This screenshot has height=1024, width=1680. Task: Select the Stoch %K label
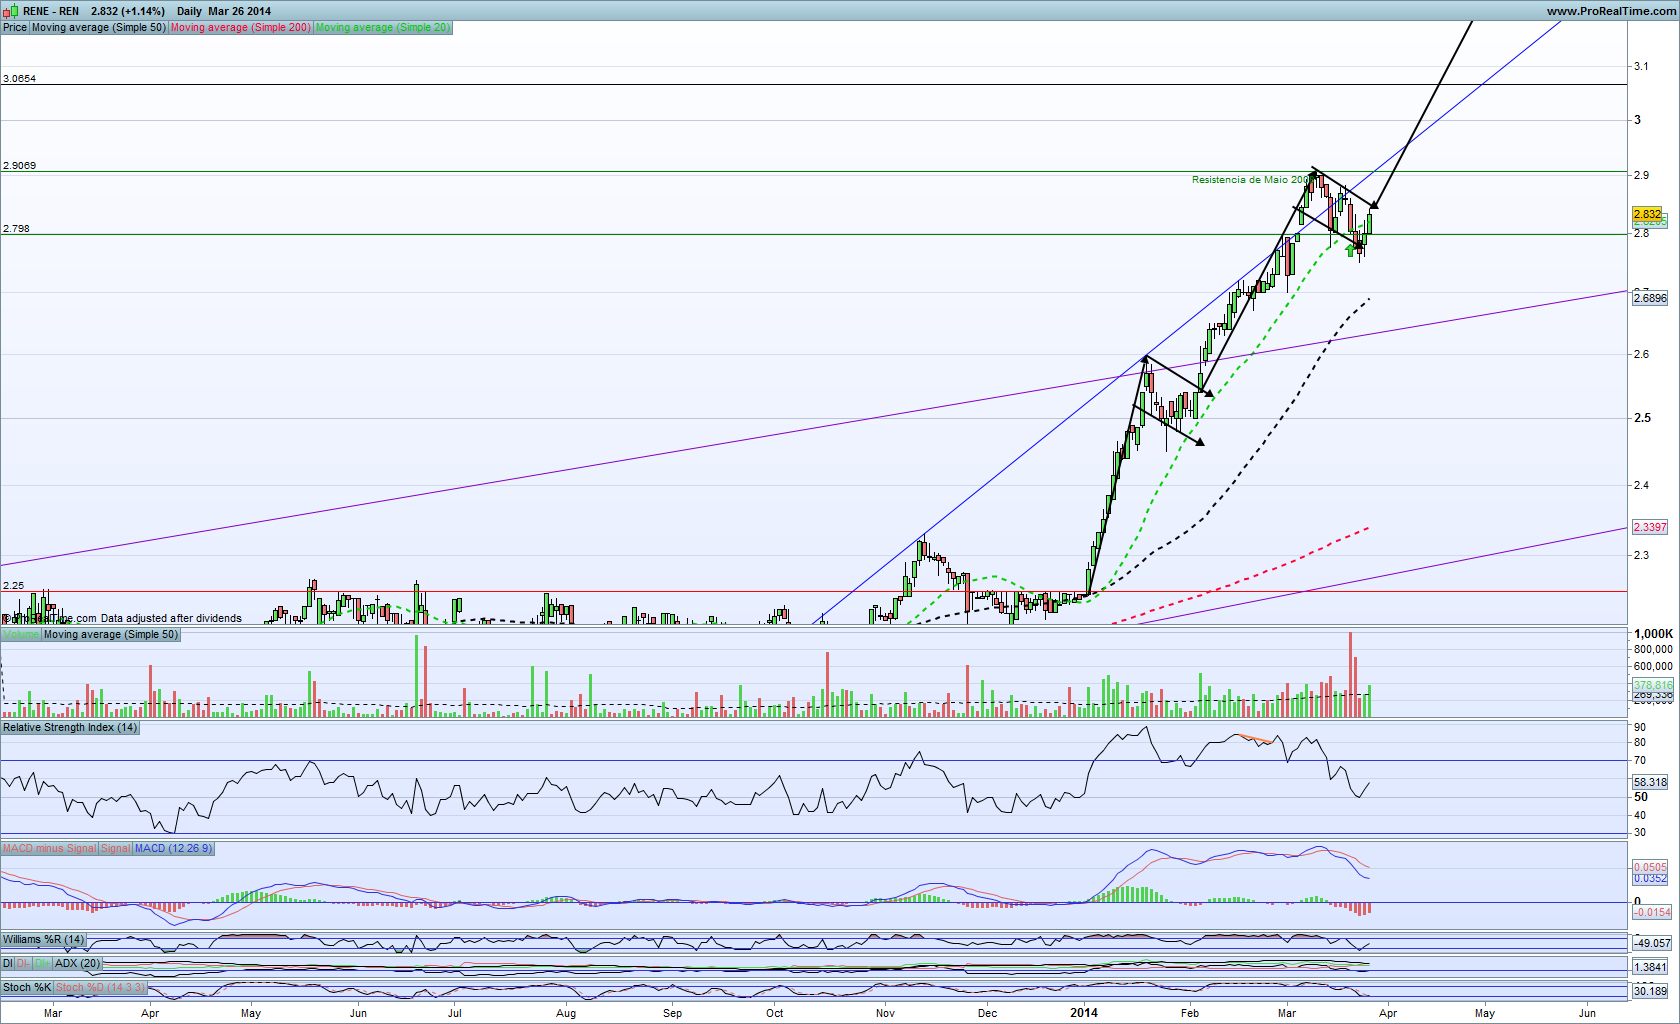tap(27, 988)
